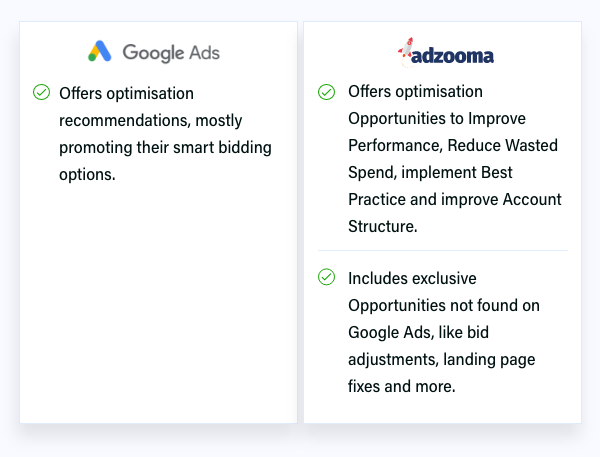This screenshot has width=600, height=457.
Task: Click the word 'Structure.' in Adzooma card
Action: click(383, 226)
